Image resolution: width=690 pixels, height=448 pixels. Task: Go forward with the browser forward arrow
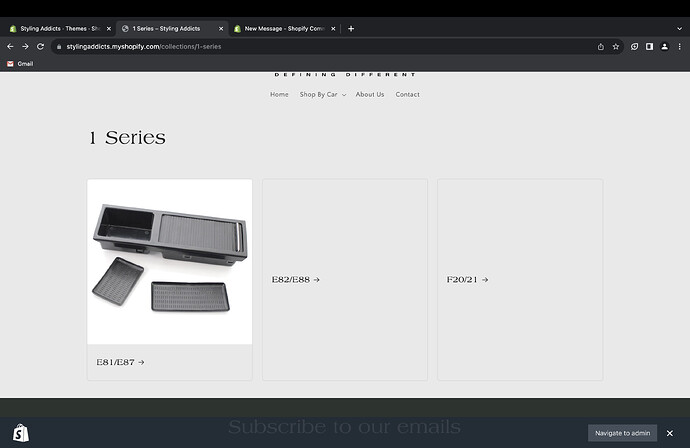[25, 46]
